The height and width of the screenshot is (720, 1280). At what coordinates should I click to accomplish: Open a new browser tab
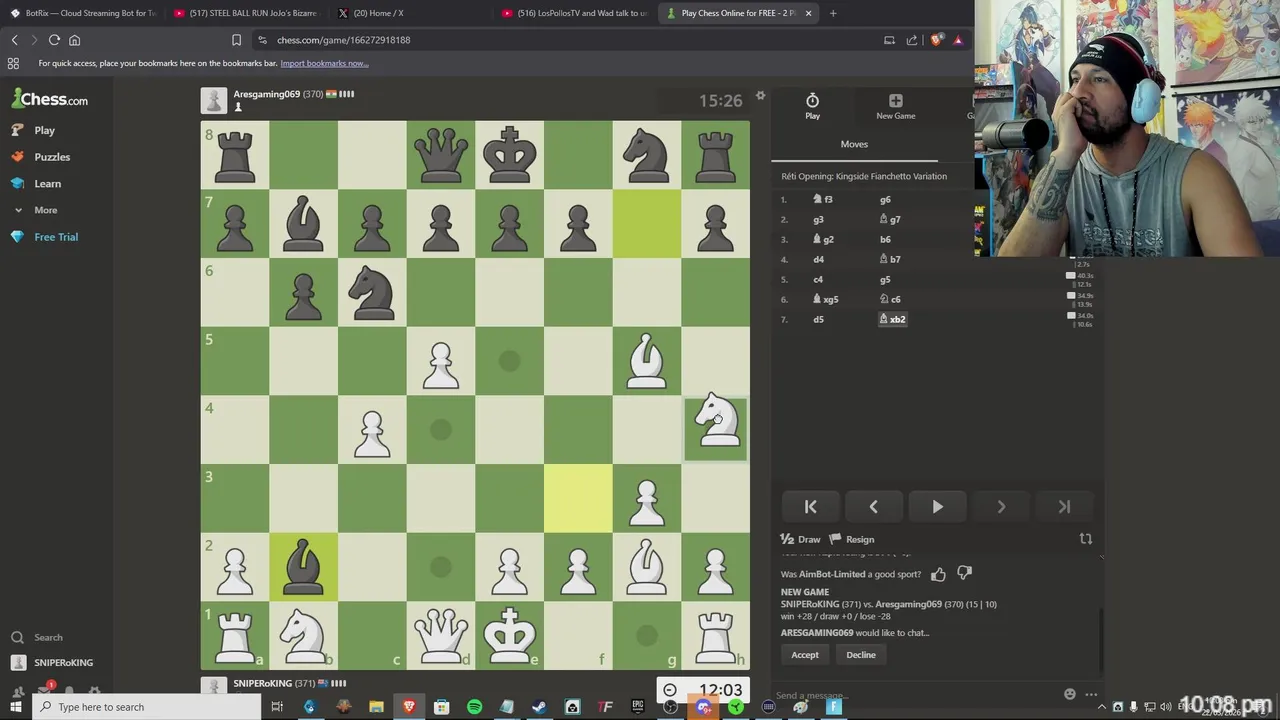pos(833,13)
